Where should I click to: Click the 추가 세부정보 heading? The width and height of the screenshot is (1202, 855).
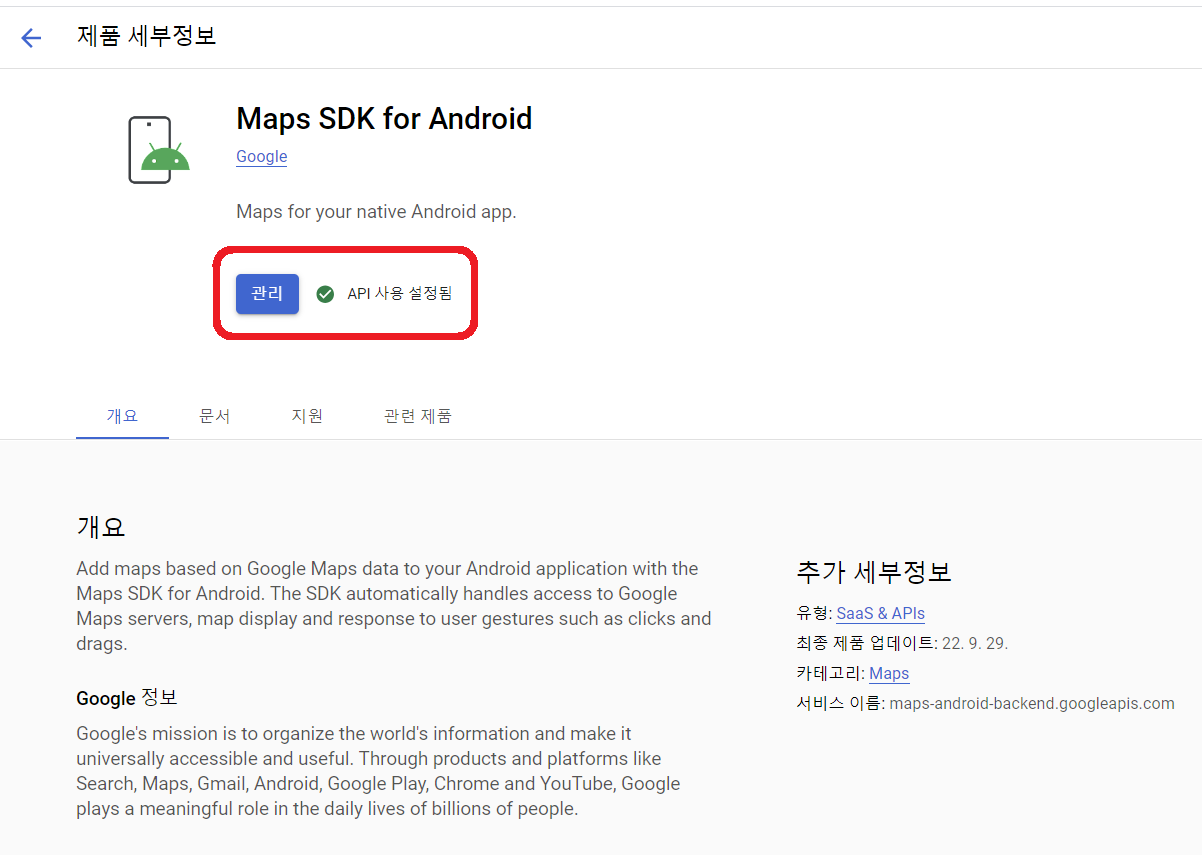point(874,572)
